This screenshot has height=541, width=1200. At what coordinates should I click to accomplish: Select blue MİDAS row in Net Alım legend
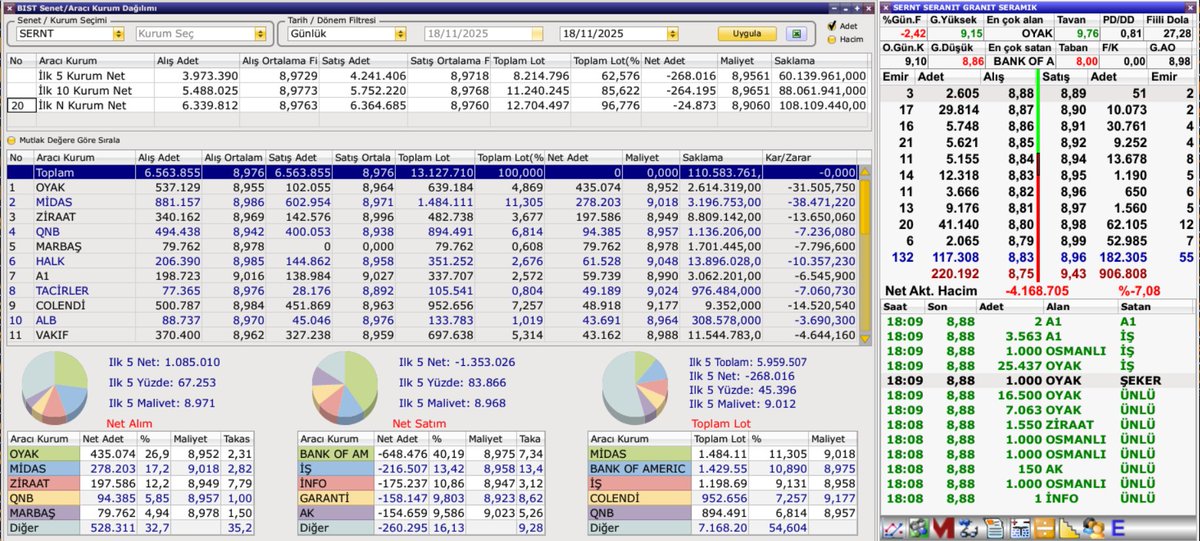click(129, 467)
